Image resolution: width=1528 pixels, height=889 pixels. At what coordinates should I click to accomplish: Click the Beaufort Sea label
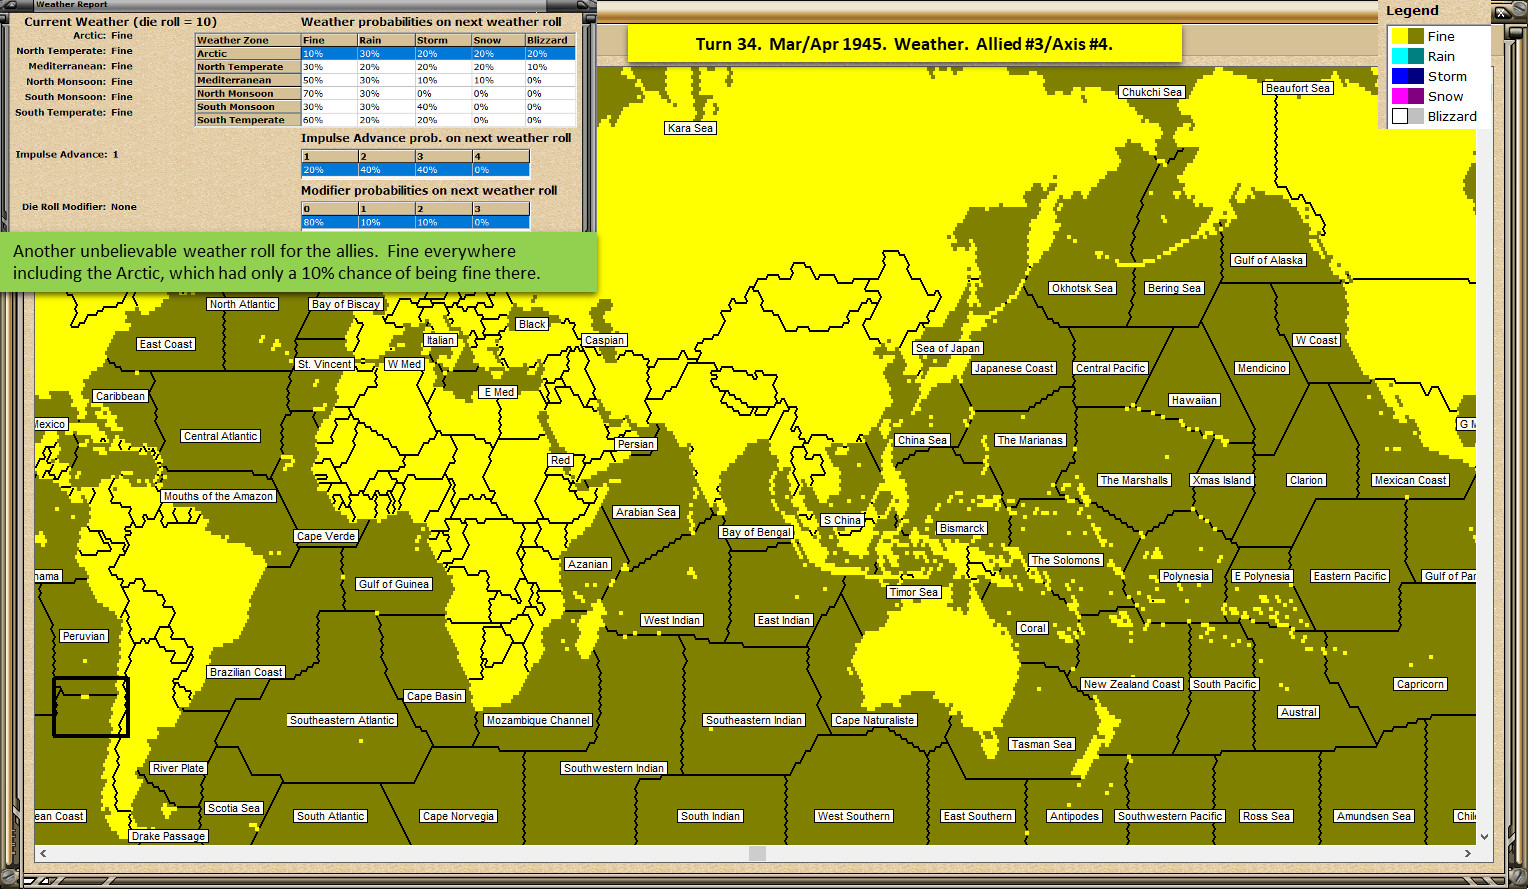(x=1298, y=88)
